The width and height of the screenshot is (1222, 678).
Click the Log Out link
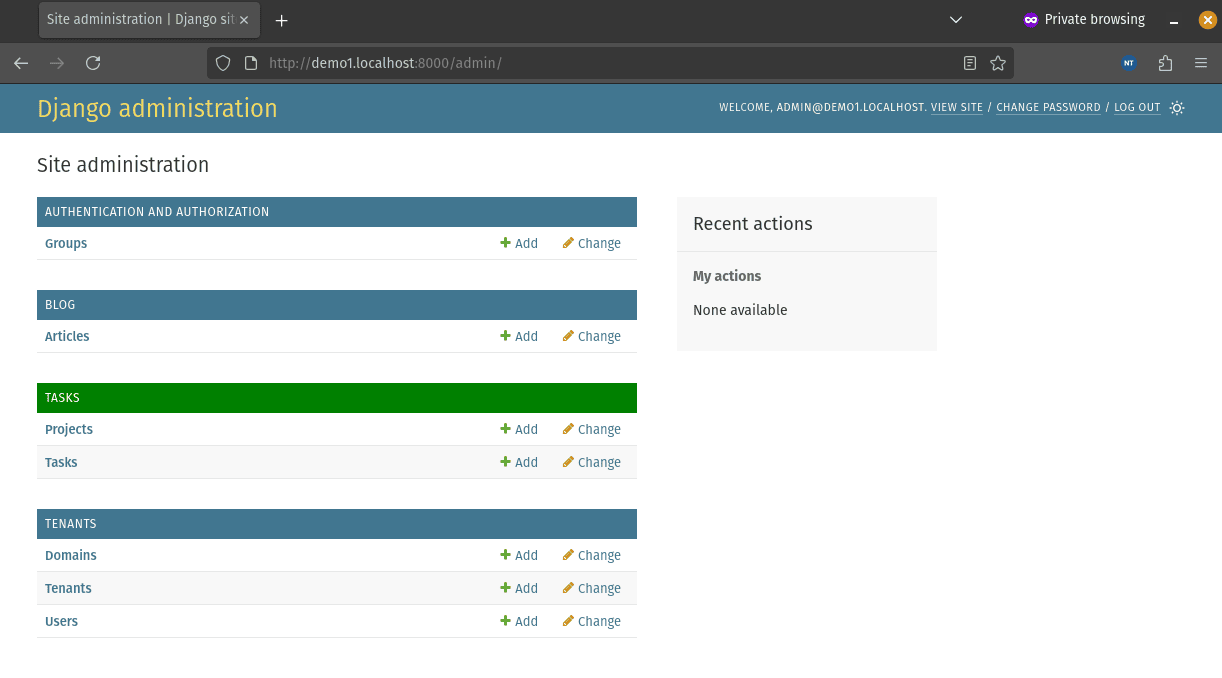(1137, 108)
